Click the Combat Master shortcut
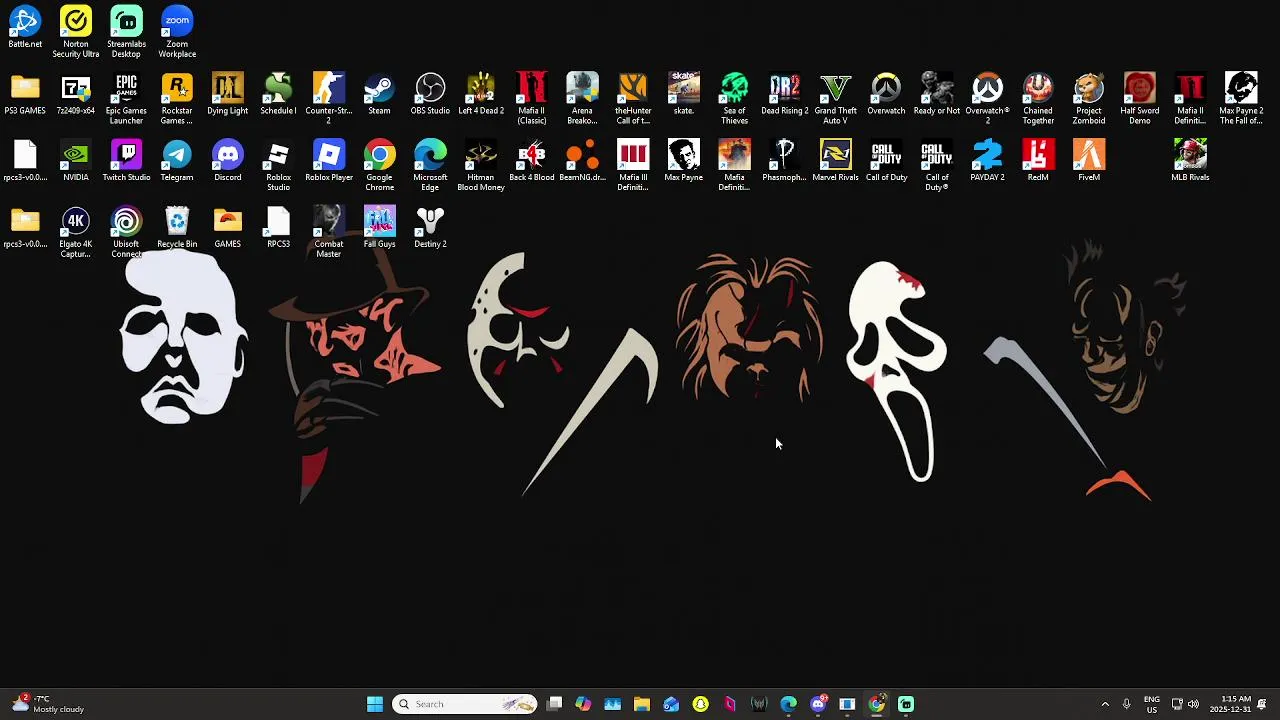Image resolution: width=1280 pixels, height=720 pixels. click(329, 233)
